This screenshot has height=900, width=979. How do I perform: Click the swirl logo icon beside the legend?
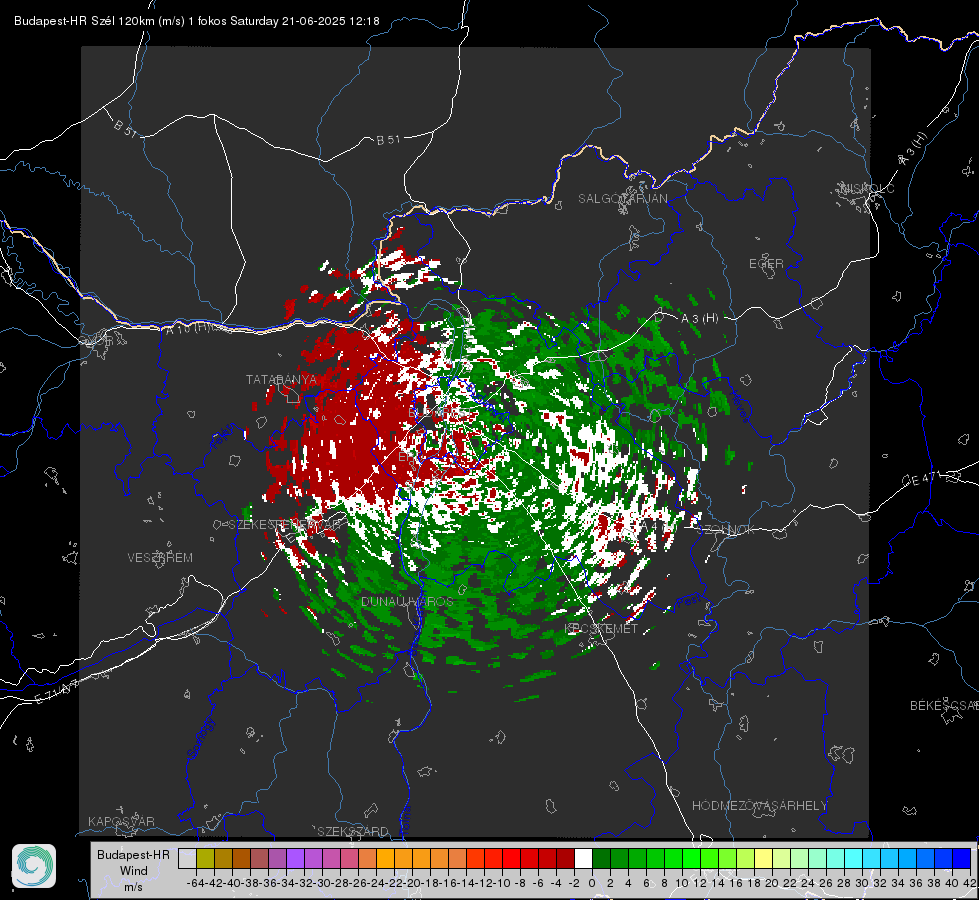pos(34,866)
